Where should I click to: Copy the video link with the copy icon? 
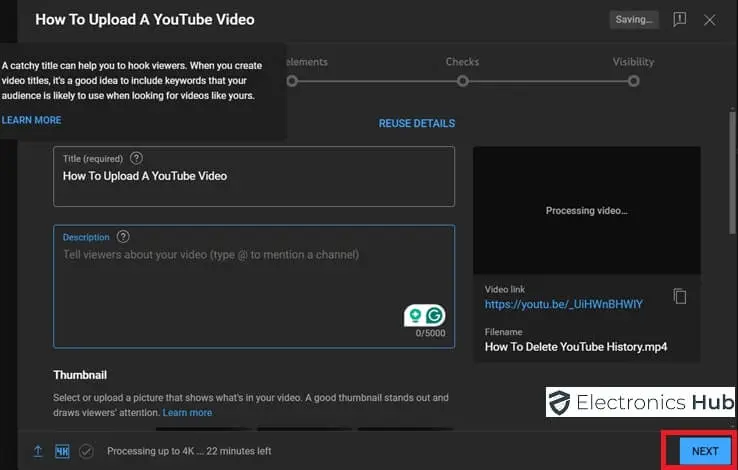pyautogui.click(x=679, y=296)
